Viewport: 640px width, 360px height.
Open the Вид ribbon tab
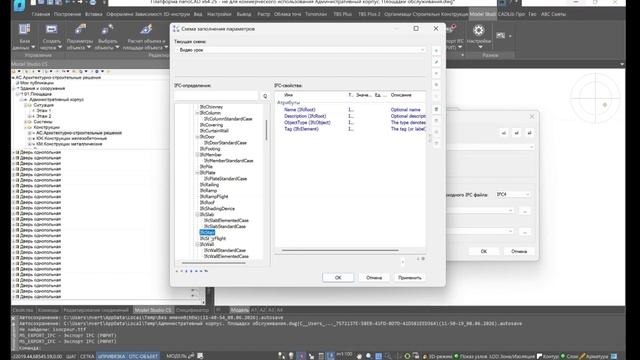[x=198, y=14]
